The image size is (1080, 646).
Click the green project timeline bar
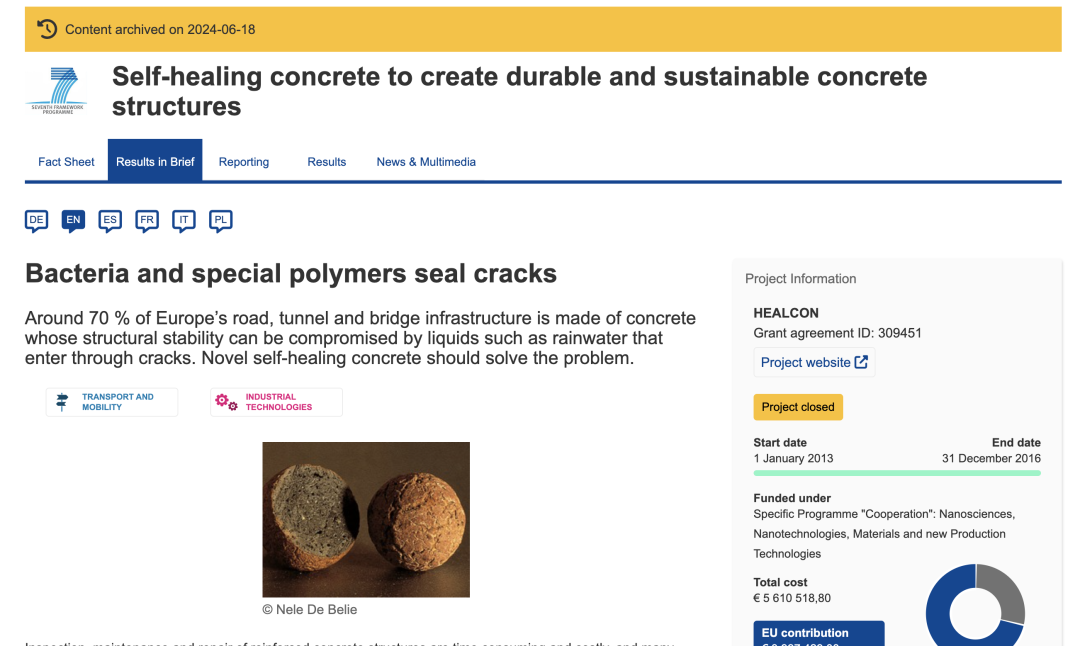click(x=896, y=473)
